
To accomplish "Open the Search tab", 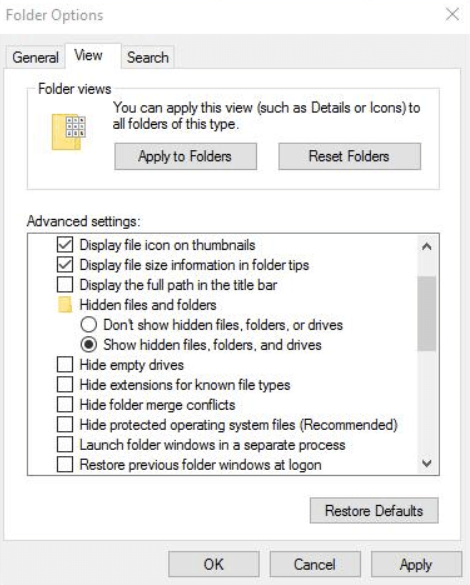I will coord(148,57).
